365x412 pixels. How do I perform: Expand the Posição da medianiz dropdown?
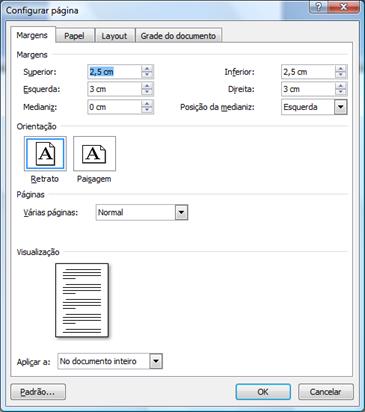[340, 107]
